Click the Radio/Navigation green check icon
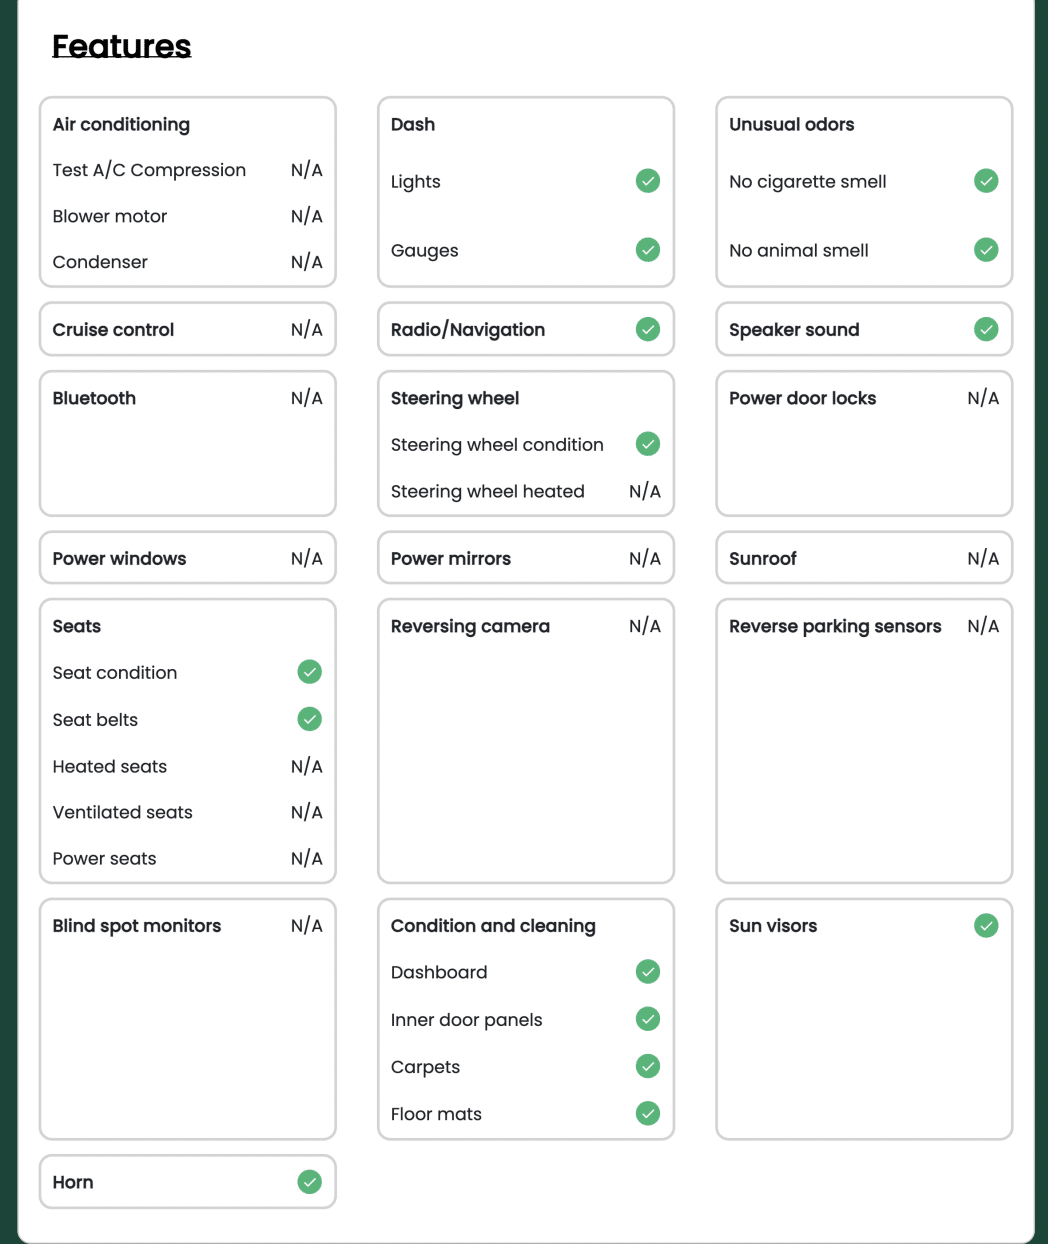Screen dimensions: 1048x1244 tap(648, 329)
